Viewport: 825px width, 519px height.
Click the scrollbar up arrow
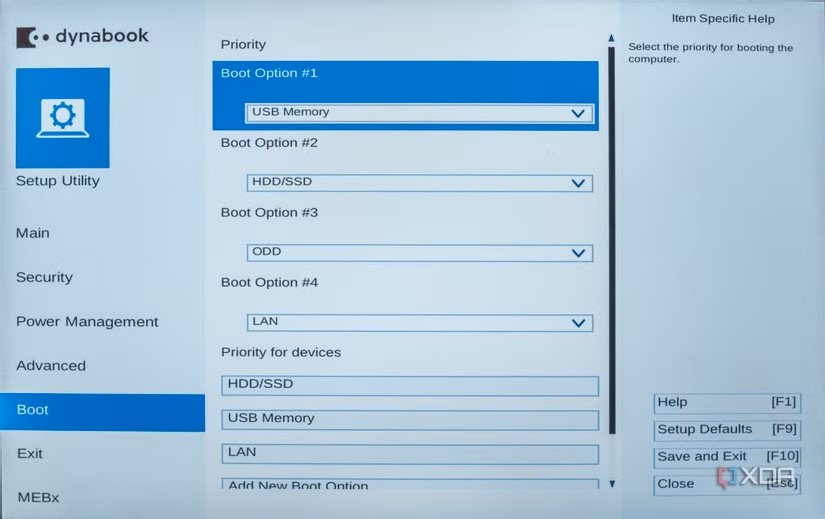(x=611, y=39)
